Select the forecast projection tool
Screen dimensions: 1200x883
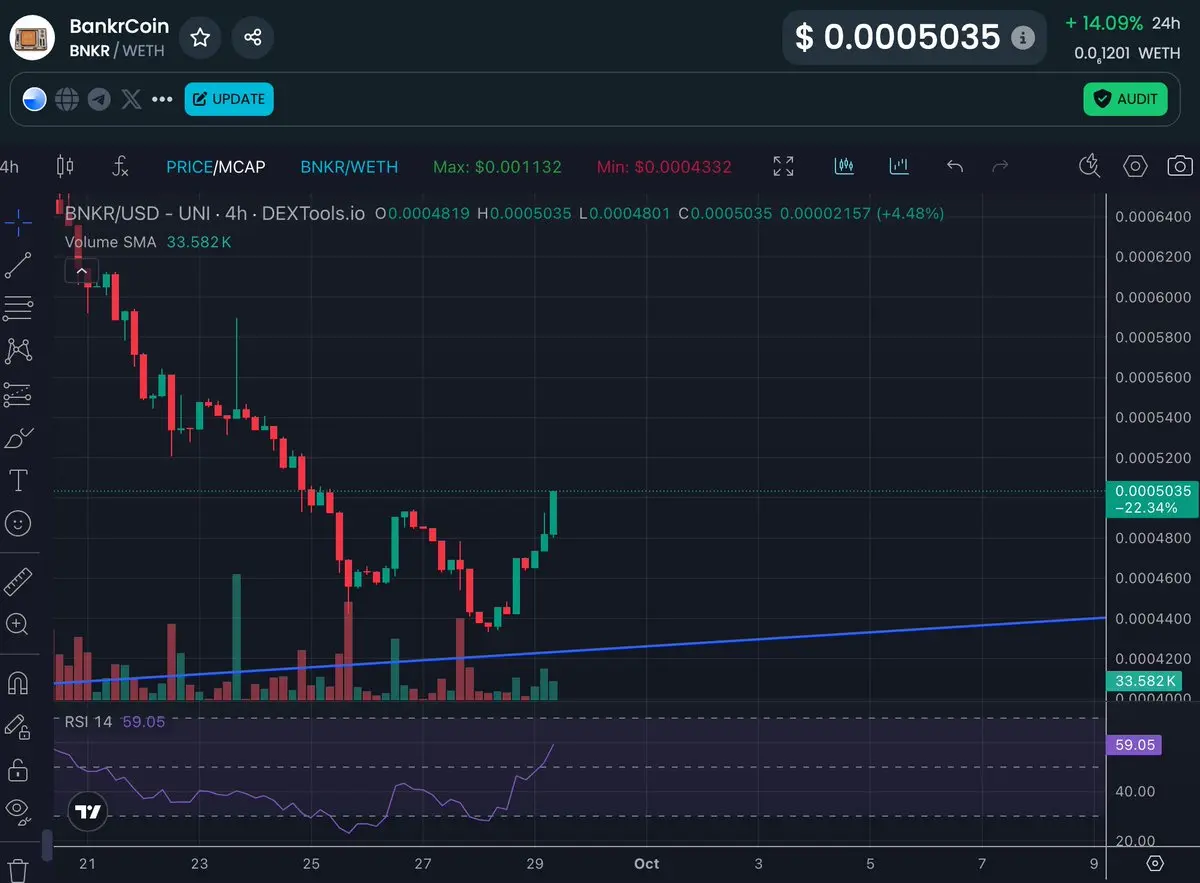18,395
